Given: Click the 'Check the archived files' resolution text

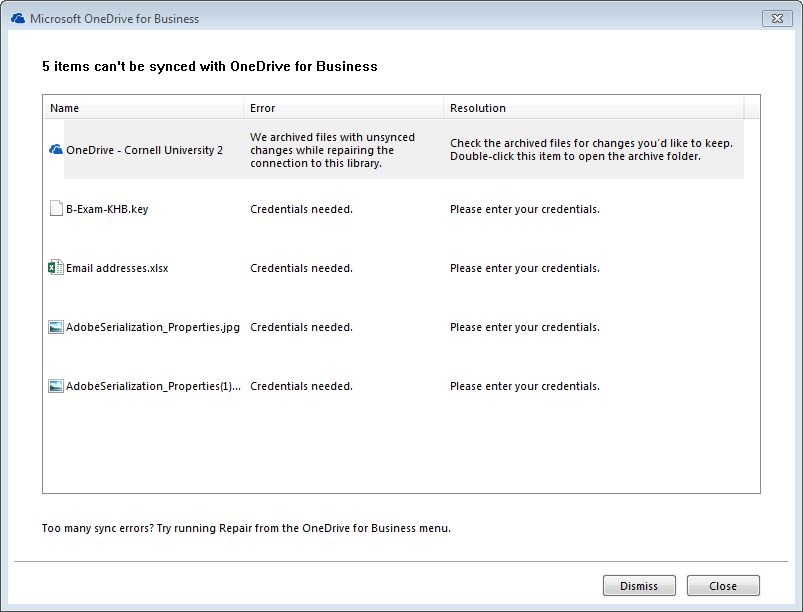Looking at the screenshot, I should coord(591,150).
